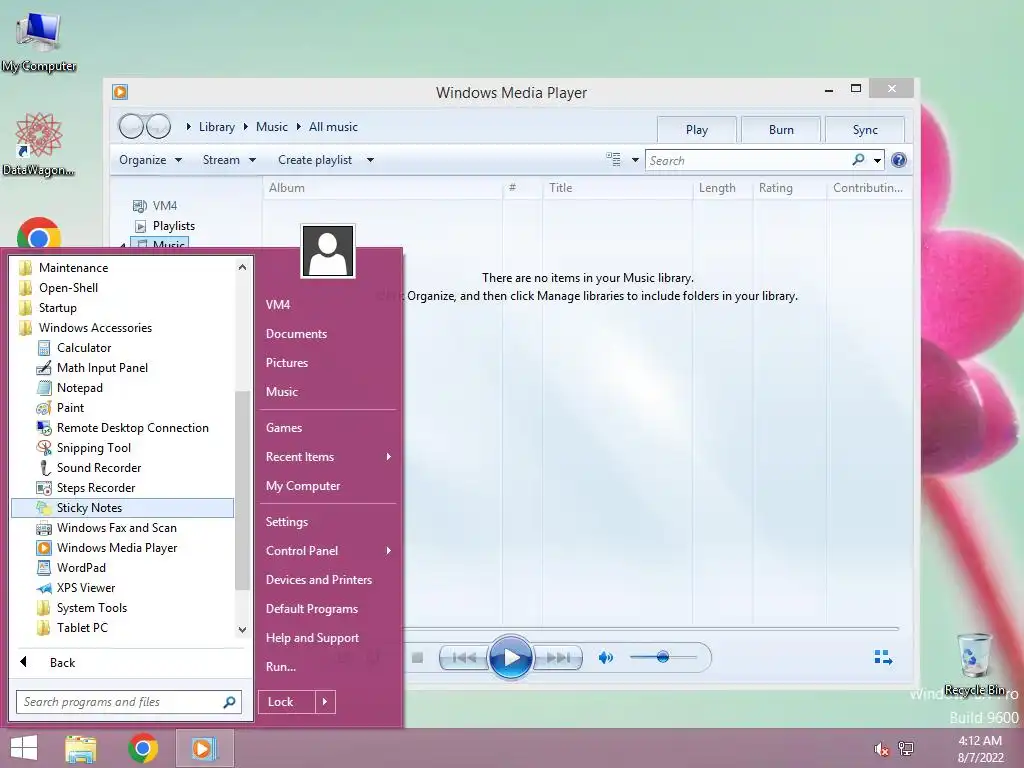
Task: Click the search magnifier in Media Player
Action: [858, 159]
